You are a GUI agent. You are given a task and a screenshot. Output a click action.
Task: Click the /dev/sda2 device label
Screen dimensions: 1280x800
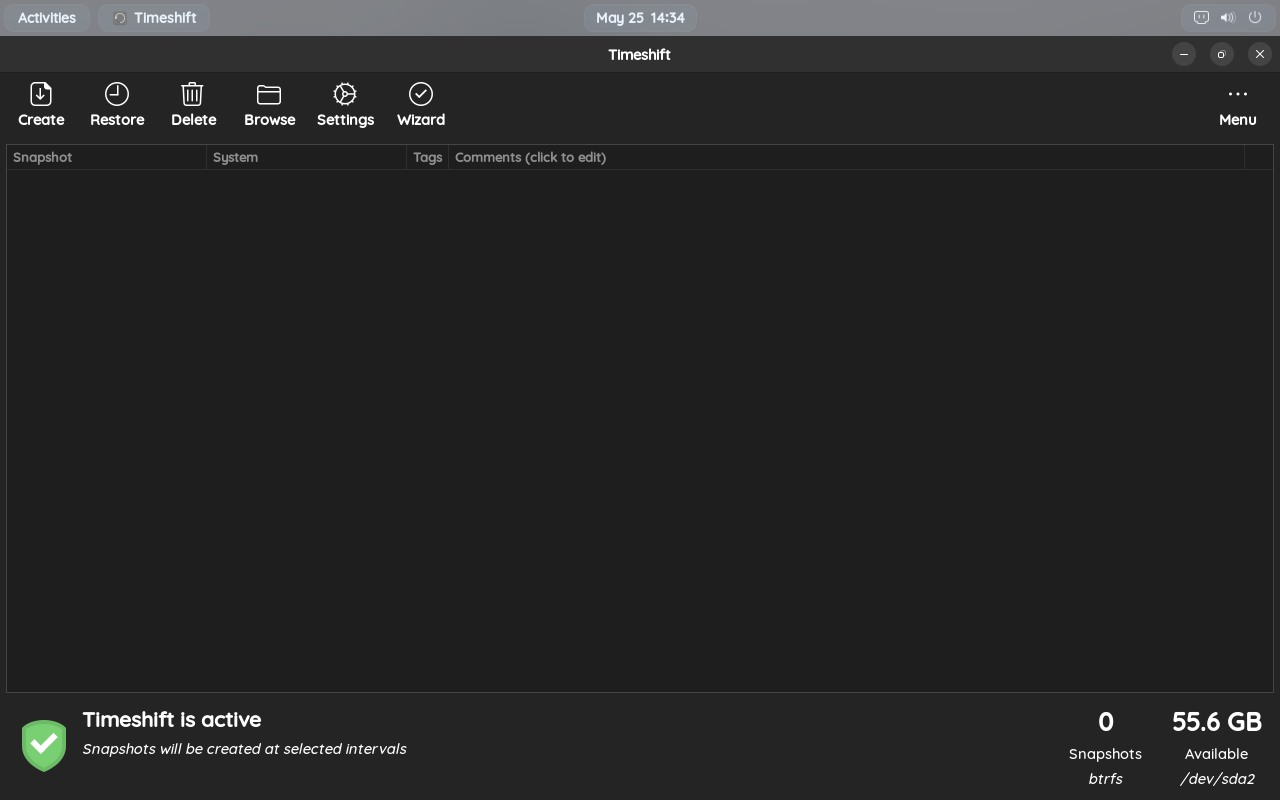1216,779
